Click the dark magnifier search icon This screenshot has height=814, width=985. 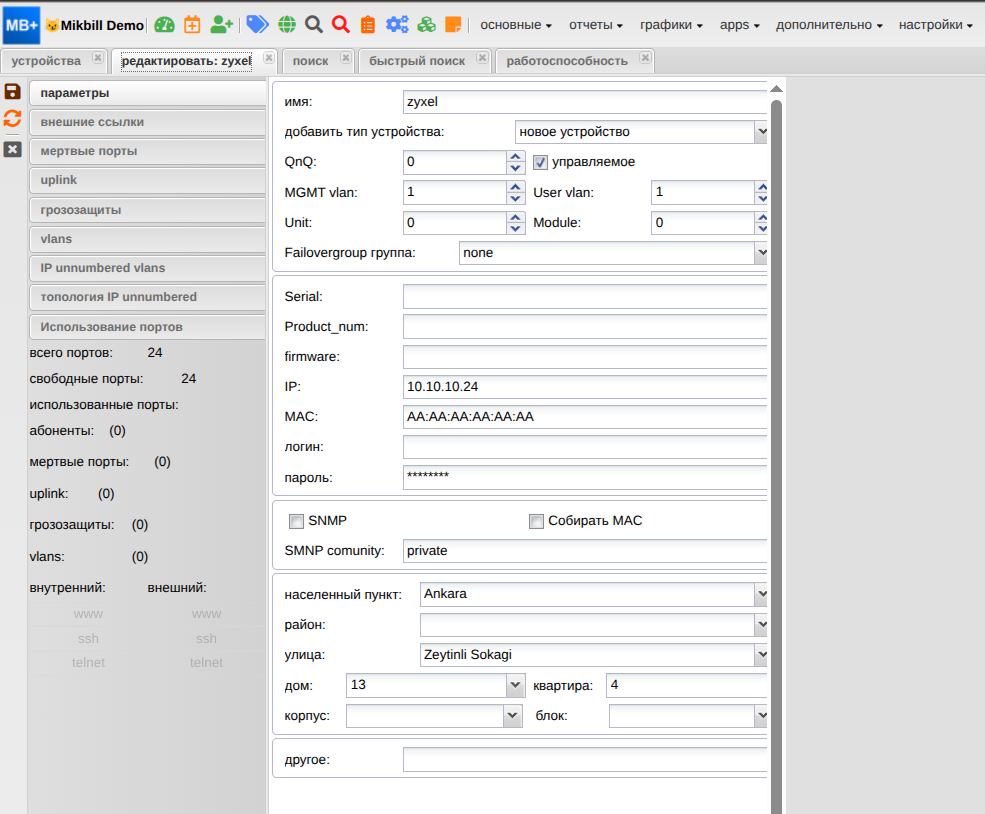314,24
